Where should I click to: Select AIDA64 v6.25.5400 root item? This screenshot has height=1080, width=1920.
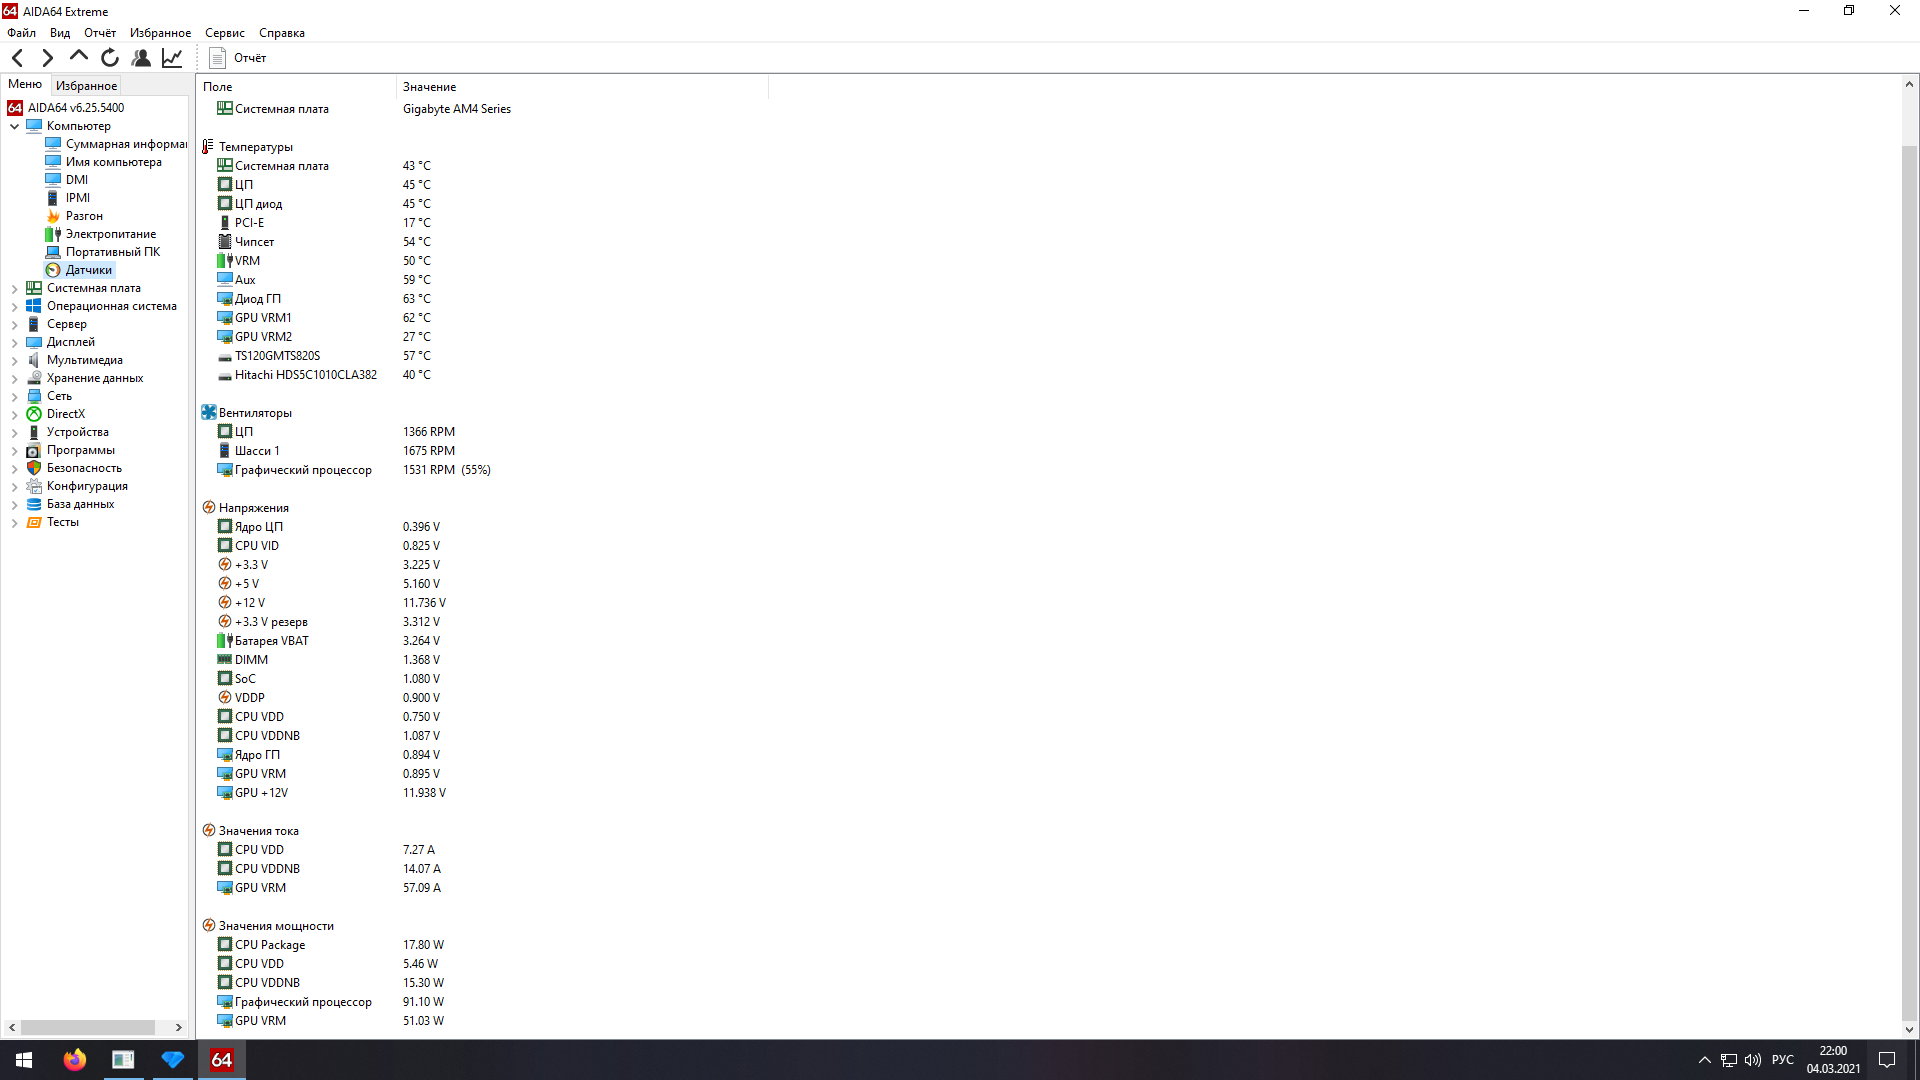click(76, 108)
